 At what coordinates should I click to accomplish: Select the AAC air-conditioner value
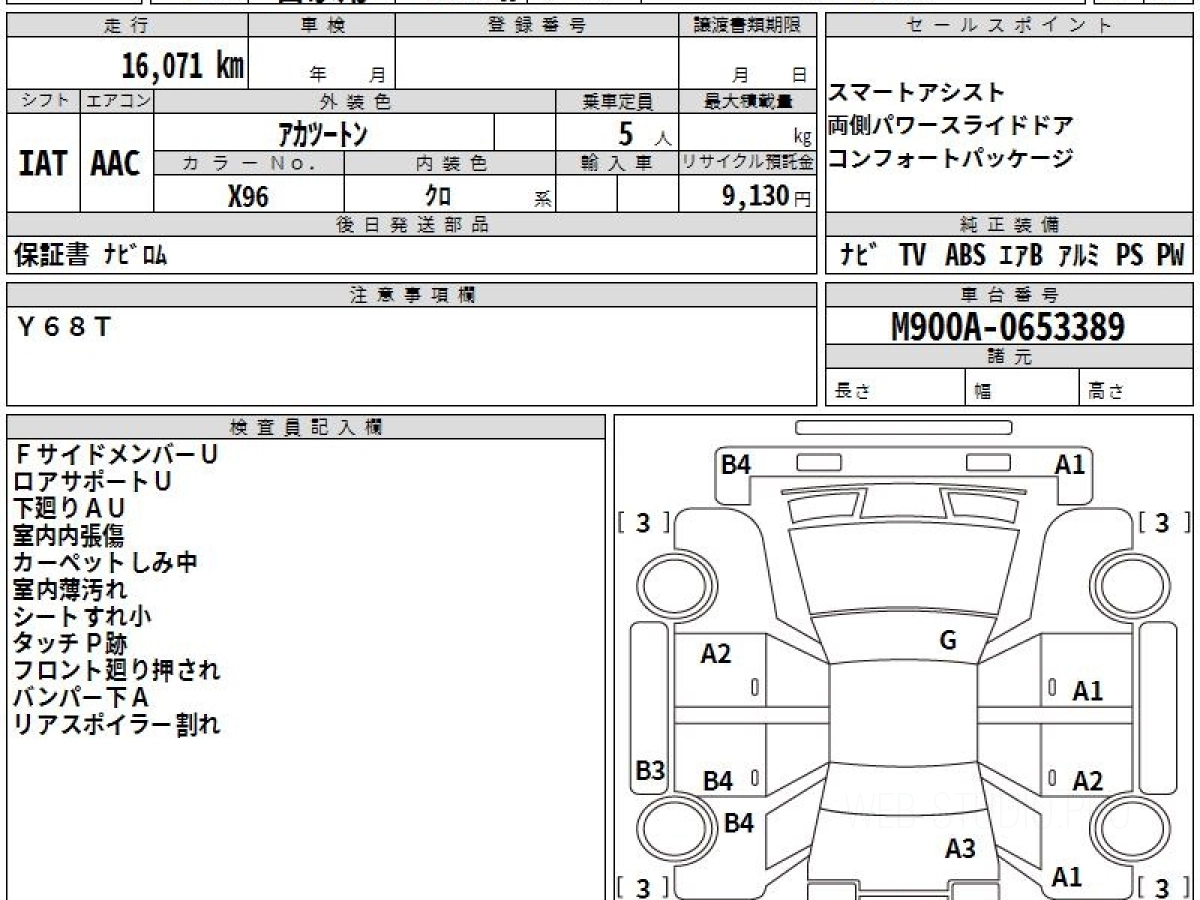116,163
